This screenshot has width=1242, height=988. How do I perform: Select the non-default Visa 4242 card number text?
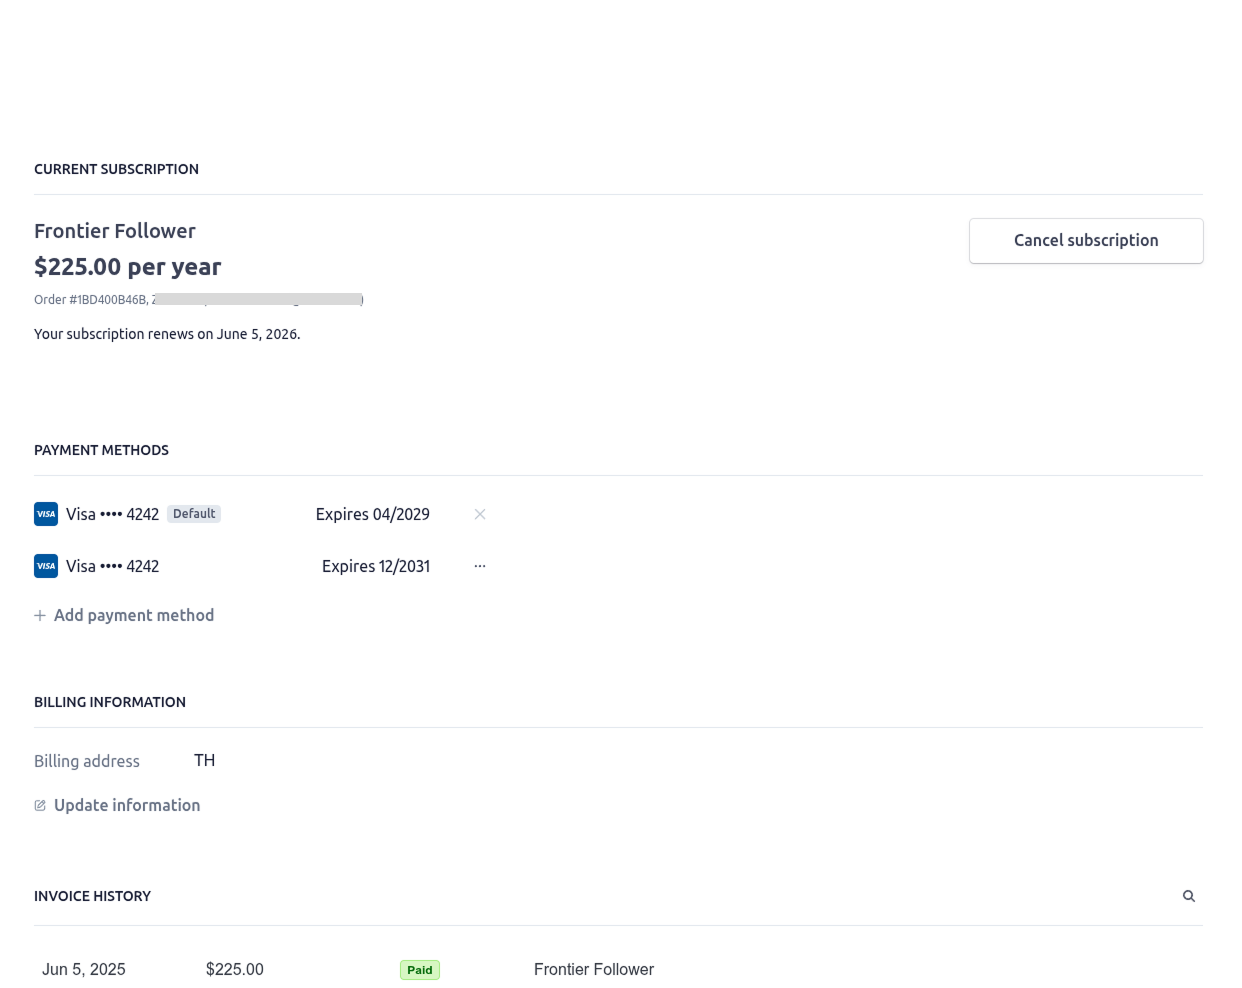(113, 566)
